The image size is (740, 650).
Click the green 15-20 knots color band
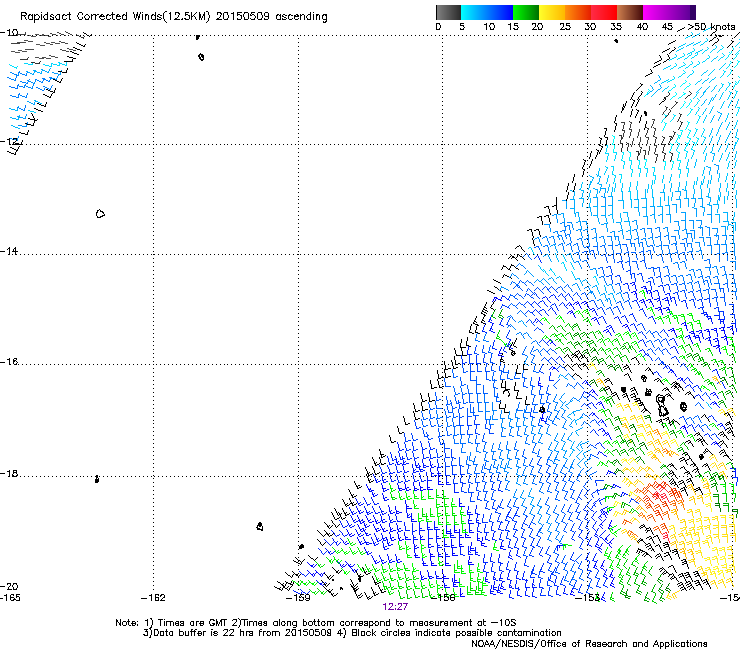(x=526, y=12)
